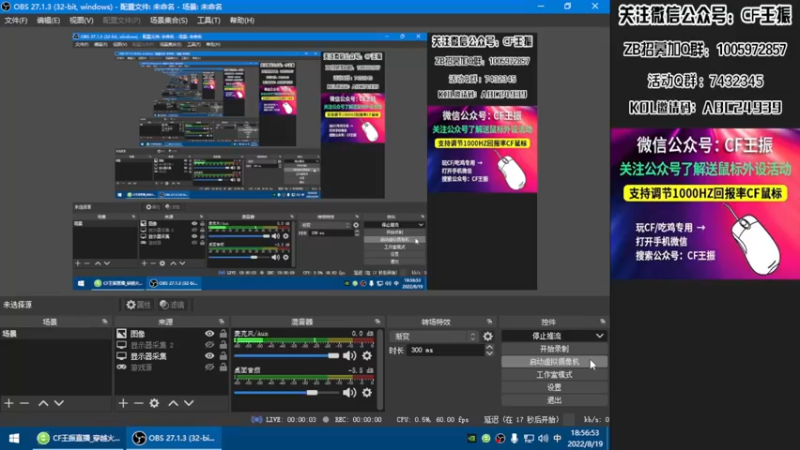Image resolution: width=800 pixels, height=450 pixels.
Task: Open the 场景集合(S) menu
Action: 169,20
